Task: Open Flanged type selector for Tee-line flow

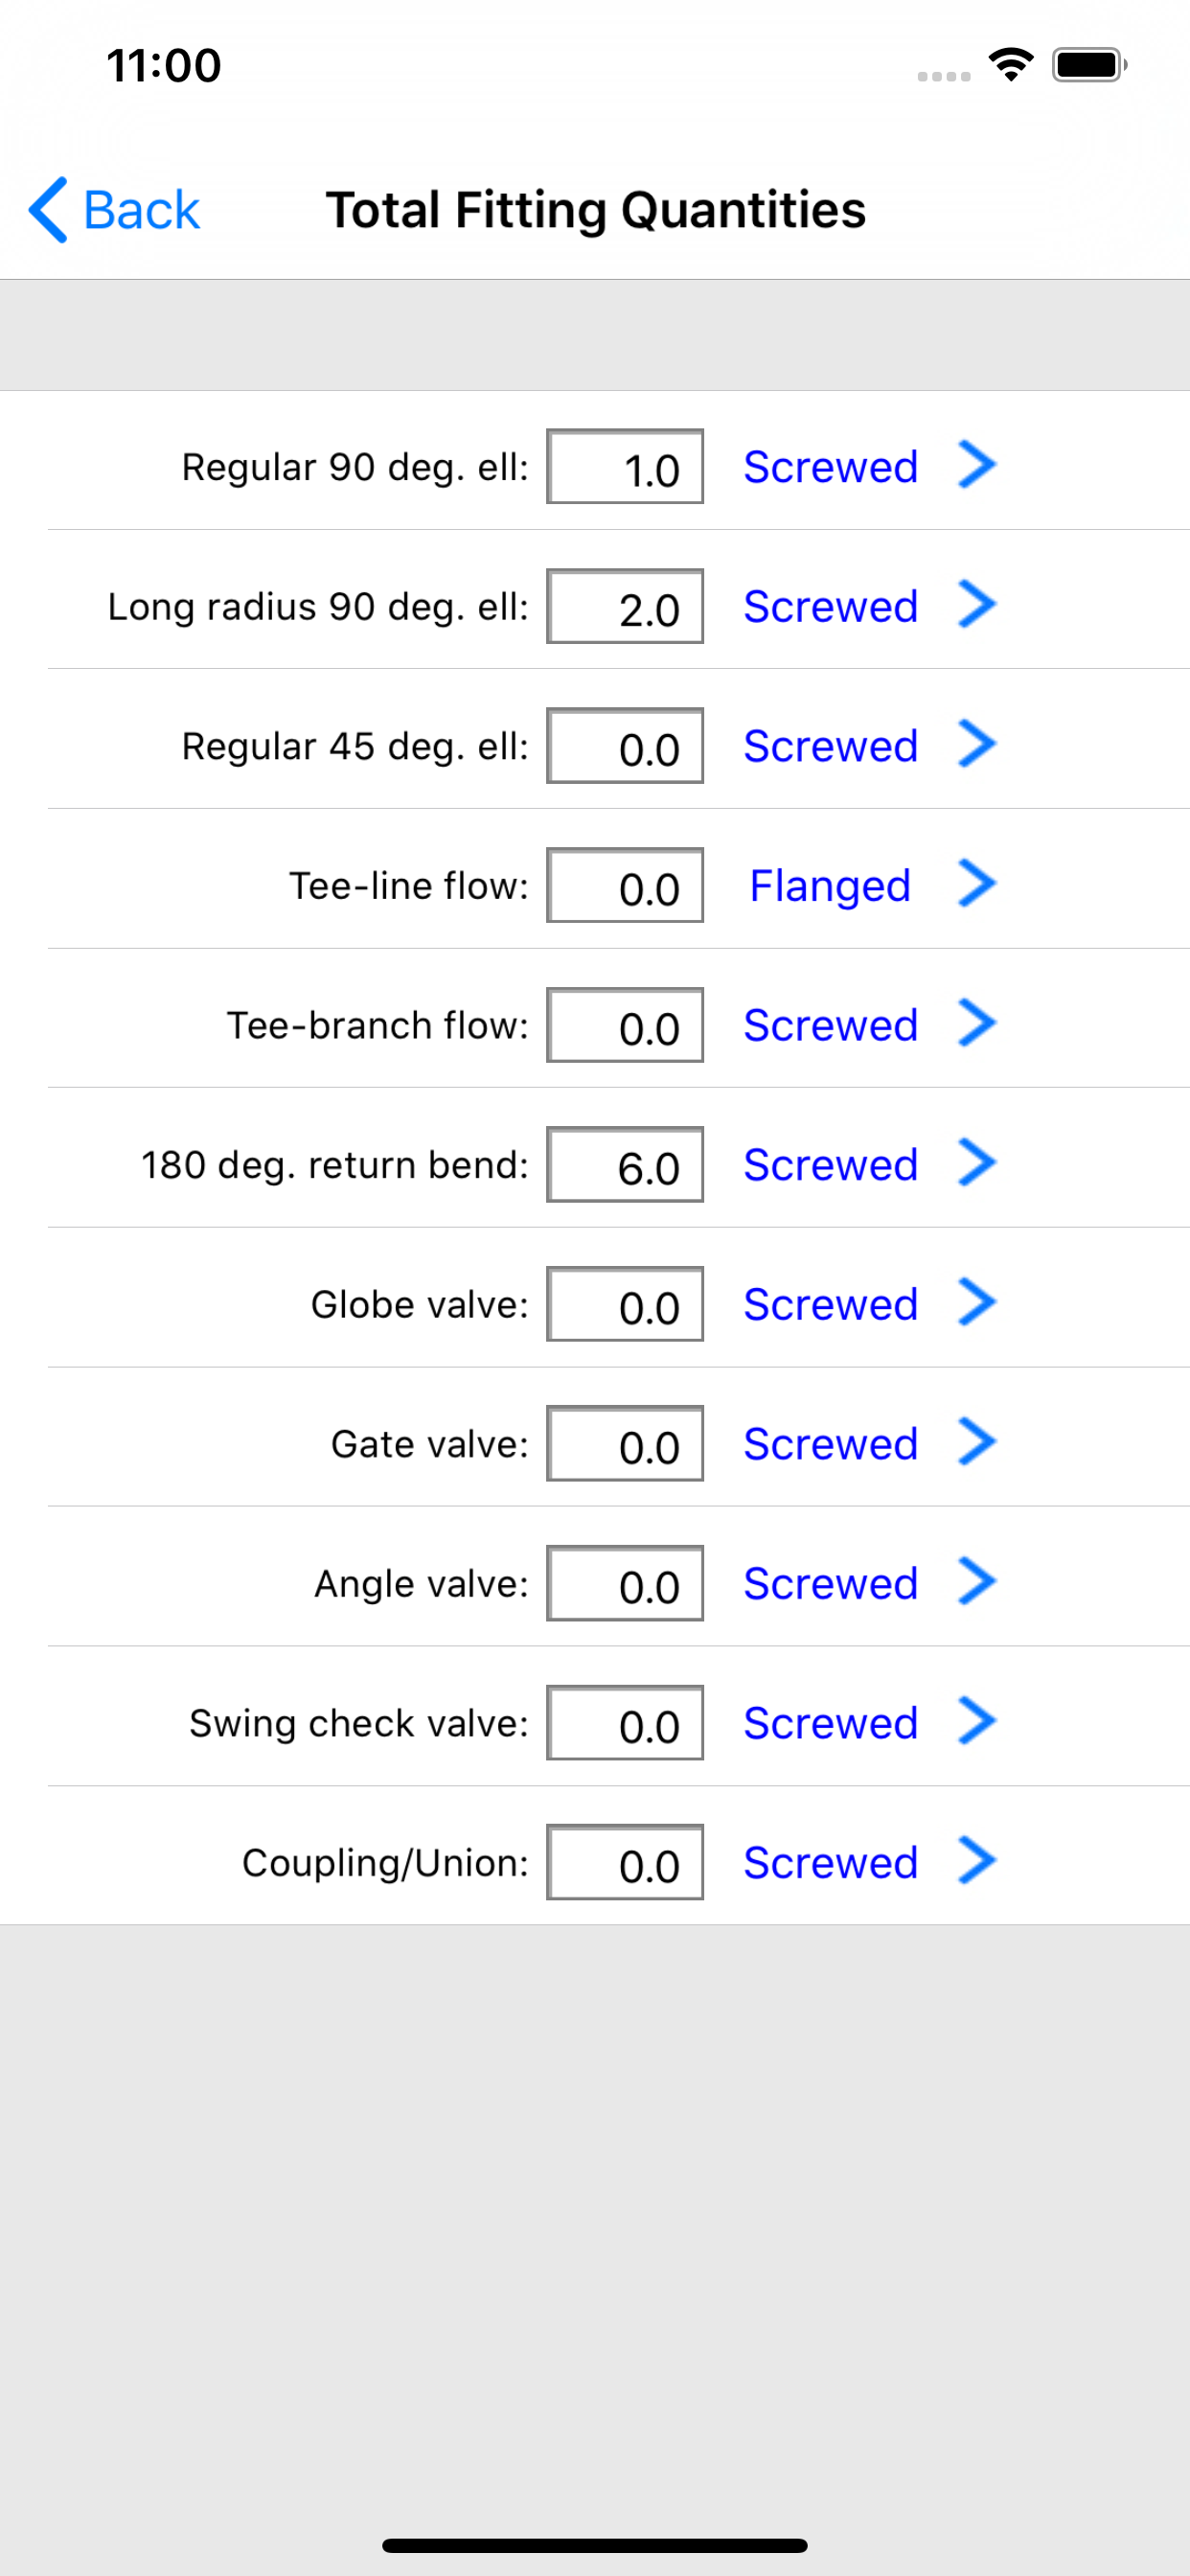Action: pos(830,886)
